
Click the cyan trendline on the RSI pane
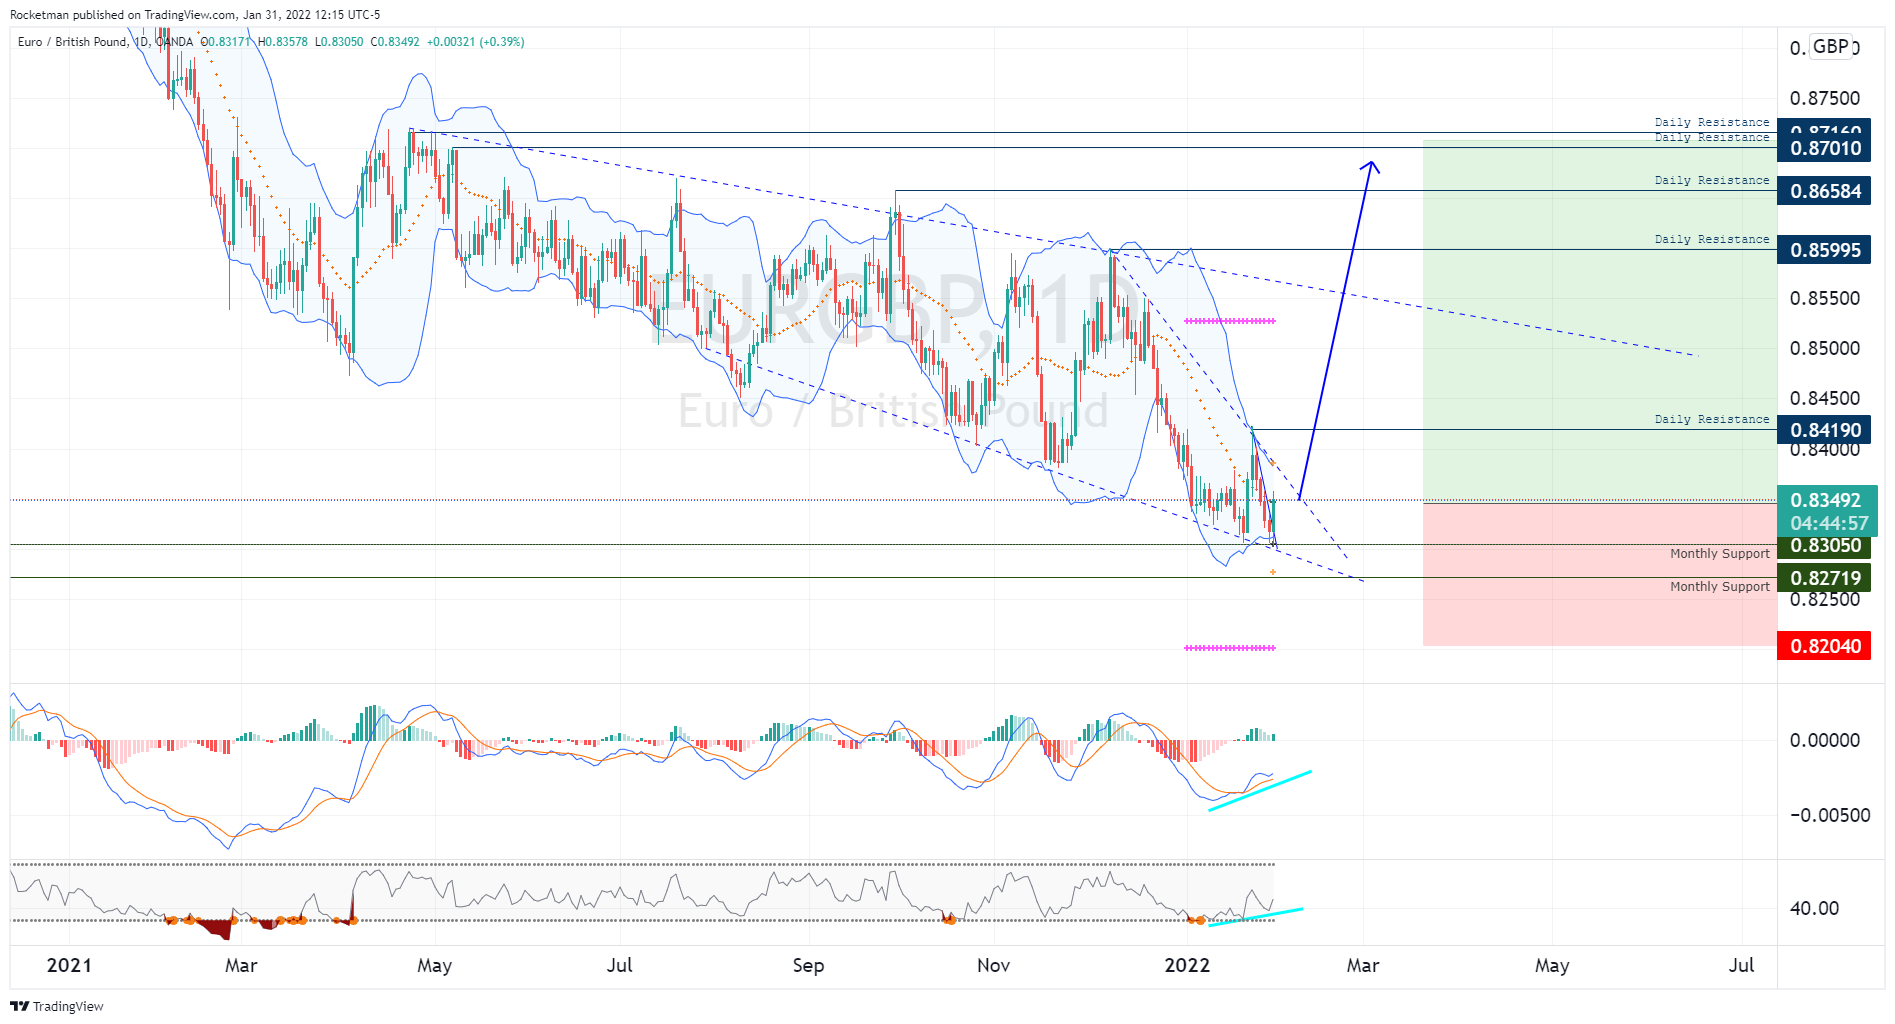1256,917
